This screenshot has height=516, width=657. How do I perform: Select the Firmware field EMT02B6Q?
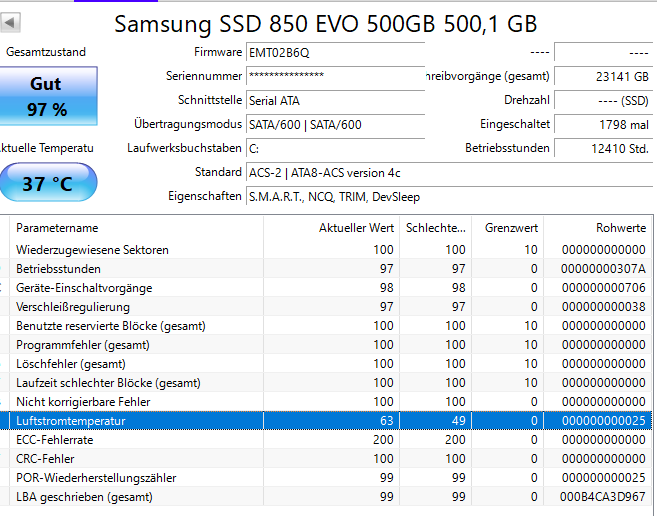[x=336, y=53]
